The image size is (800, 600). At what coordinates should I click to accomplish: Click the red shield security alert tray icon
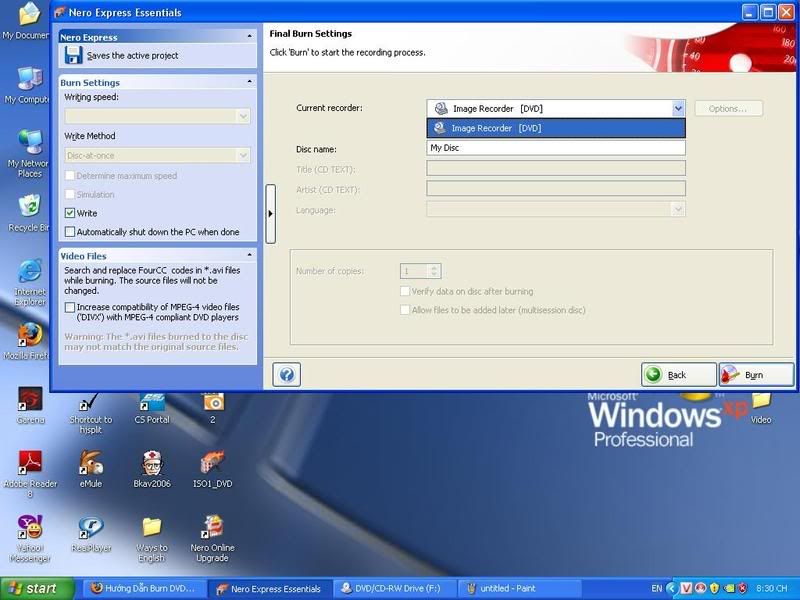(x=743, y=588)
